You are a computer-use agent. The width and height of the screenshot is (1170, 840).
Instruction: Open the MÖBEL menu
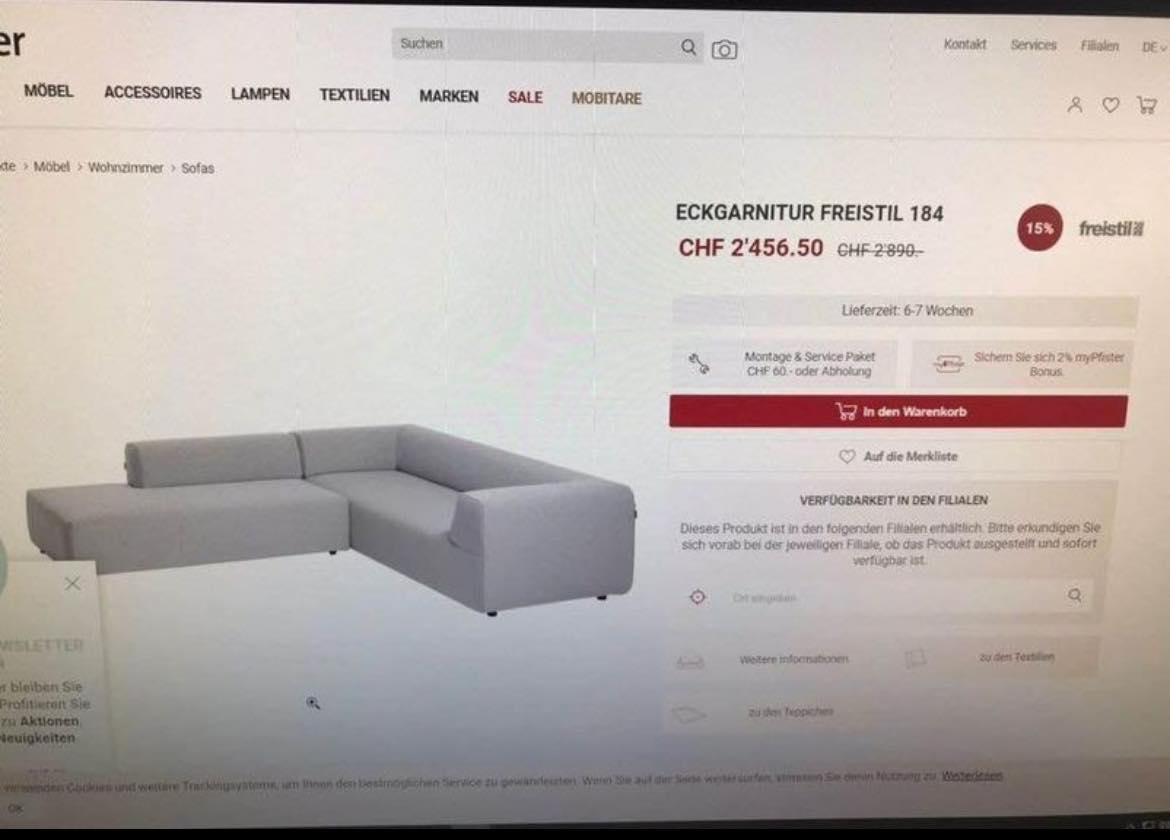[49, 91]
